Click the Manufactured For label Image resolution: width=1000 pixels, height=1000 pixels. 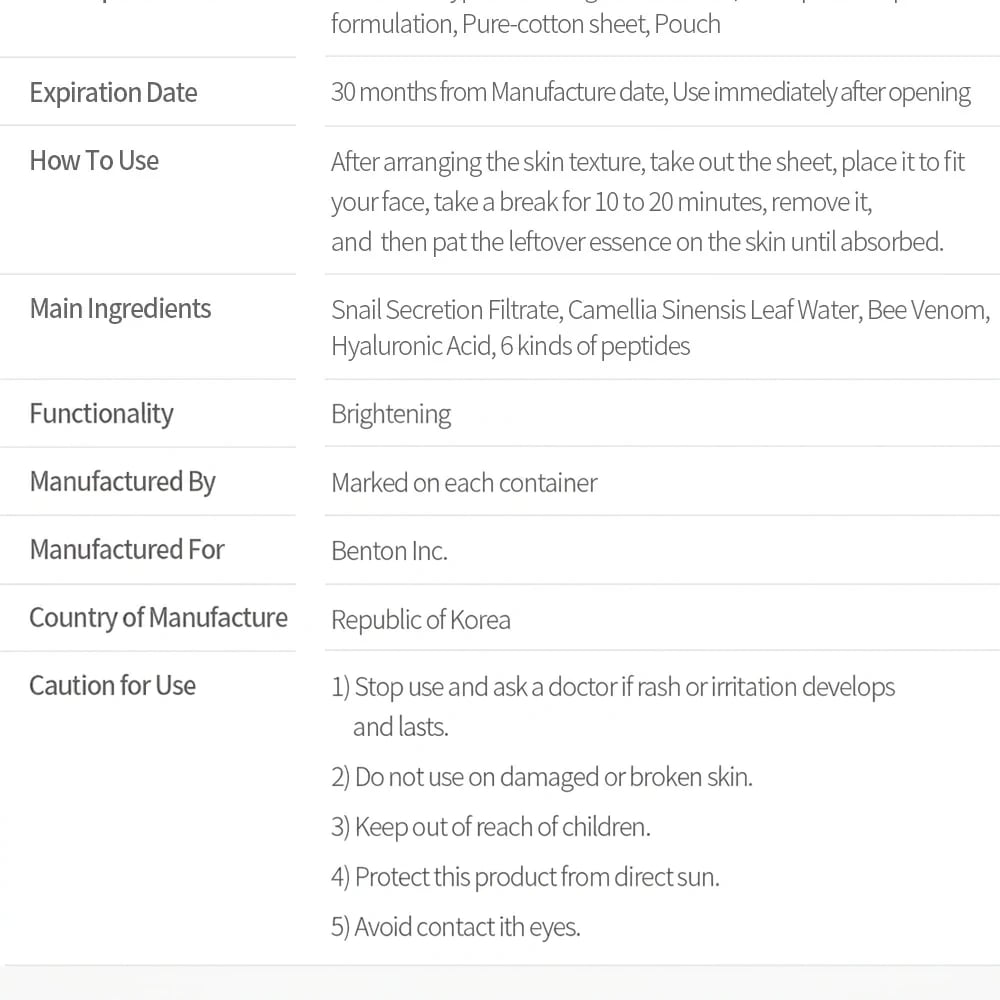(127, 550)
